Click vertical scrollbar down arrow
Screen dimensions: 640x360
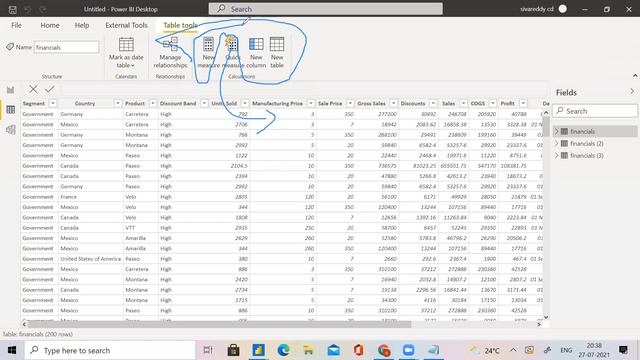546,317
